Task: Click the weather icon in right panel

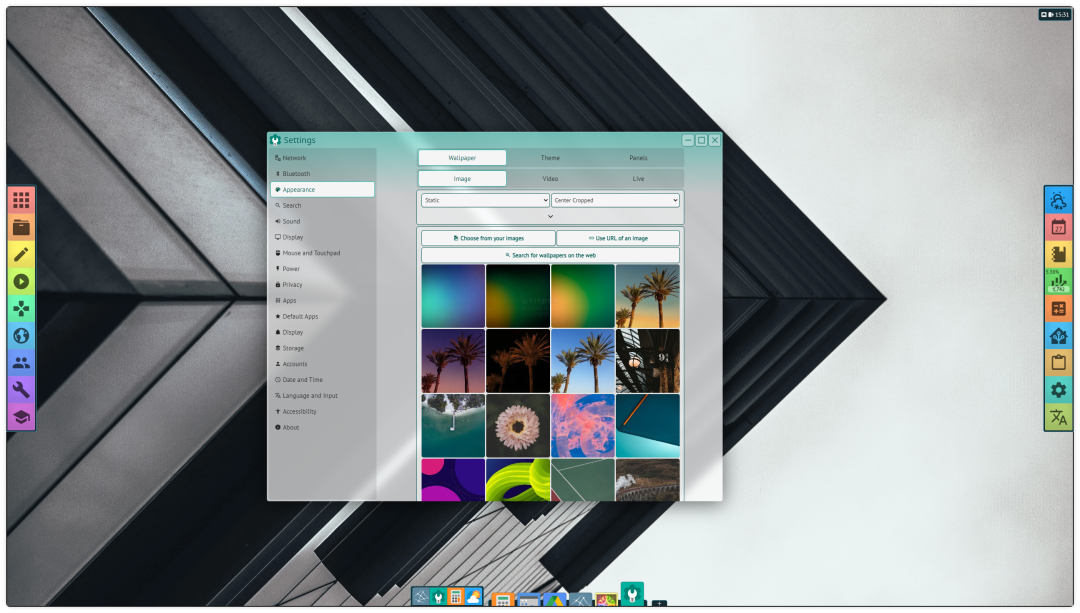Action: tap(1058, 200)
